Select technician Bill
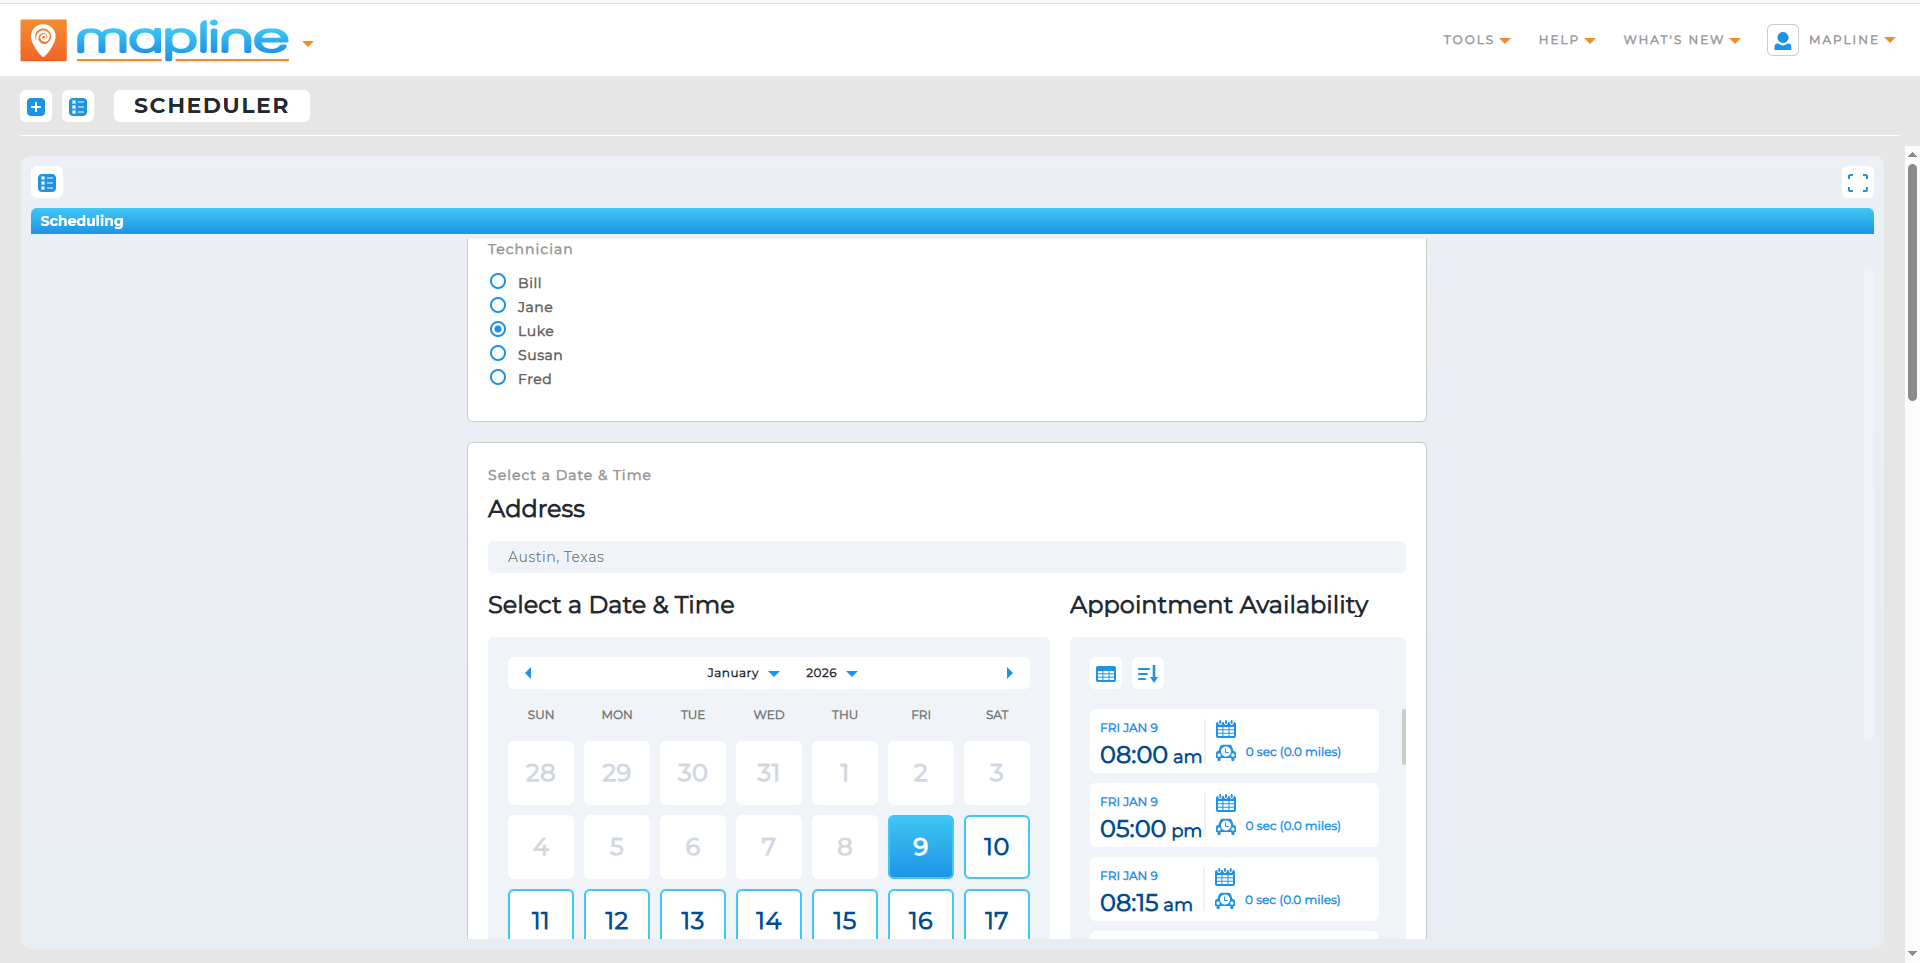 [498, 281]
